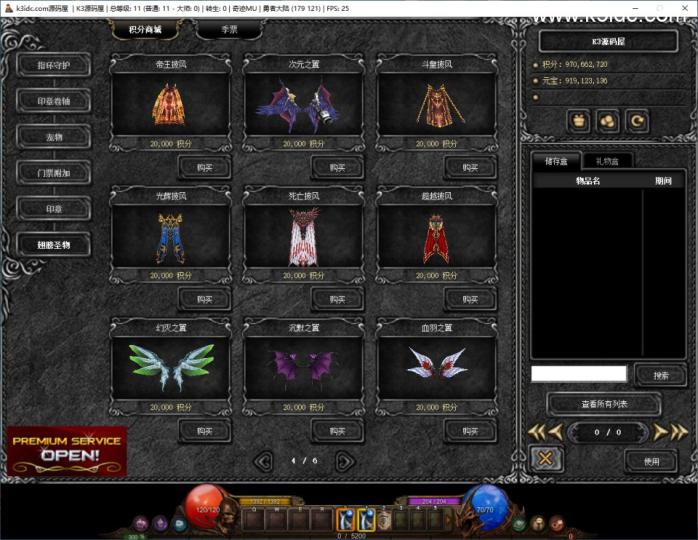Click the R potion hotkey slot
The width and height of the screenshot is (698, 540).
(322, 520)
